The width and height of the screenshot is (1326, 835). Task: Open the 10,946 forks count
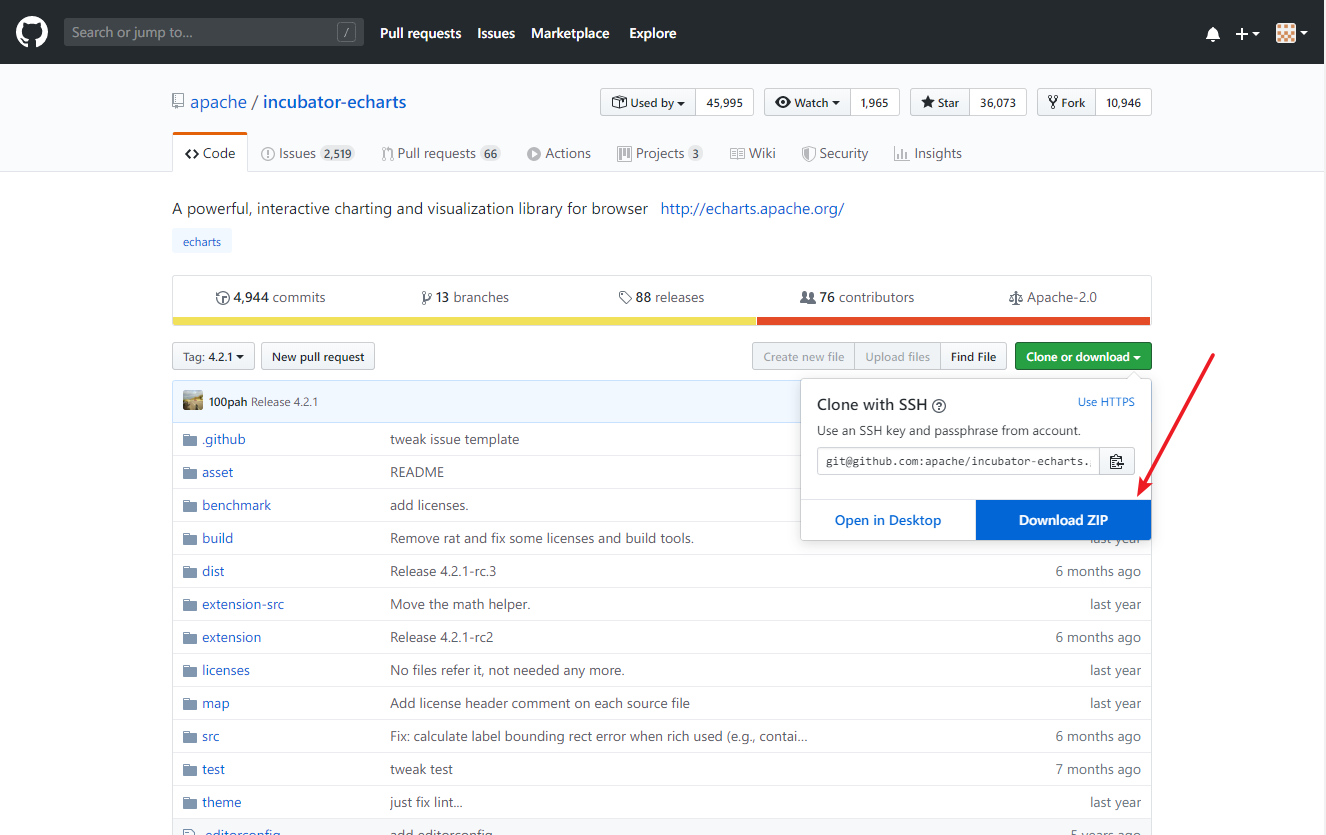1123,102
